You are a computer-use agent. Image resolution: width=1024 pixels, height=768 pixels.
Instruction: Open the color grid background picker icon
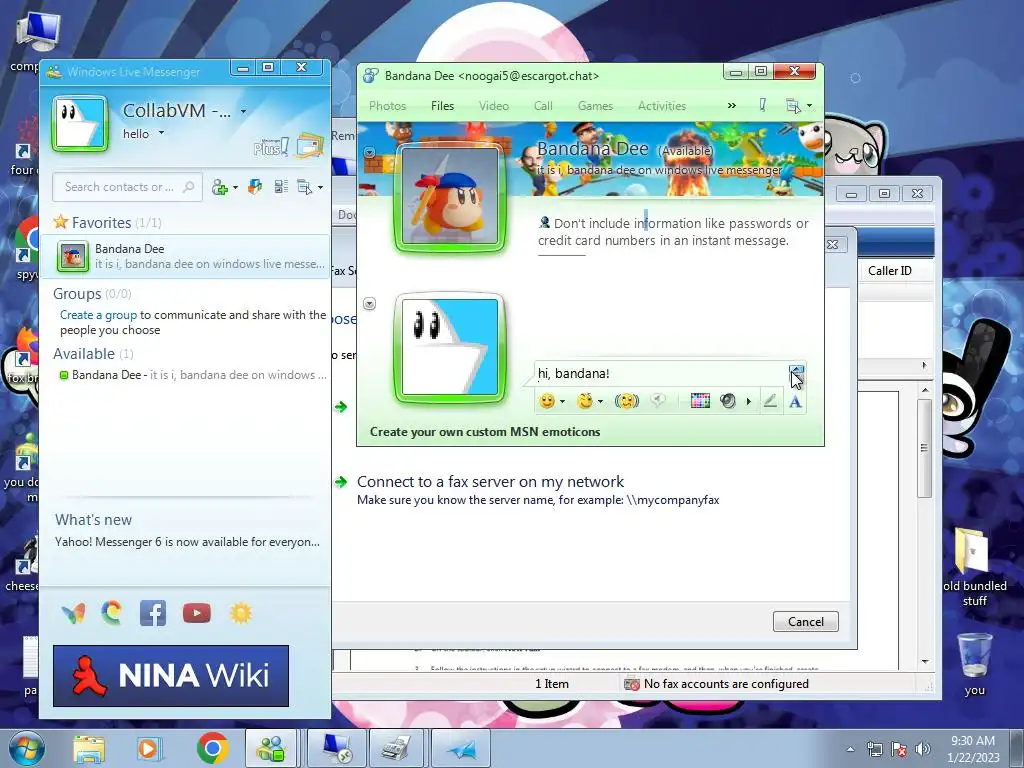click(x=700, y=401)
